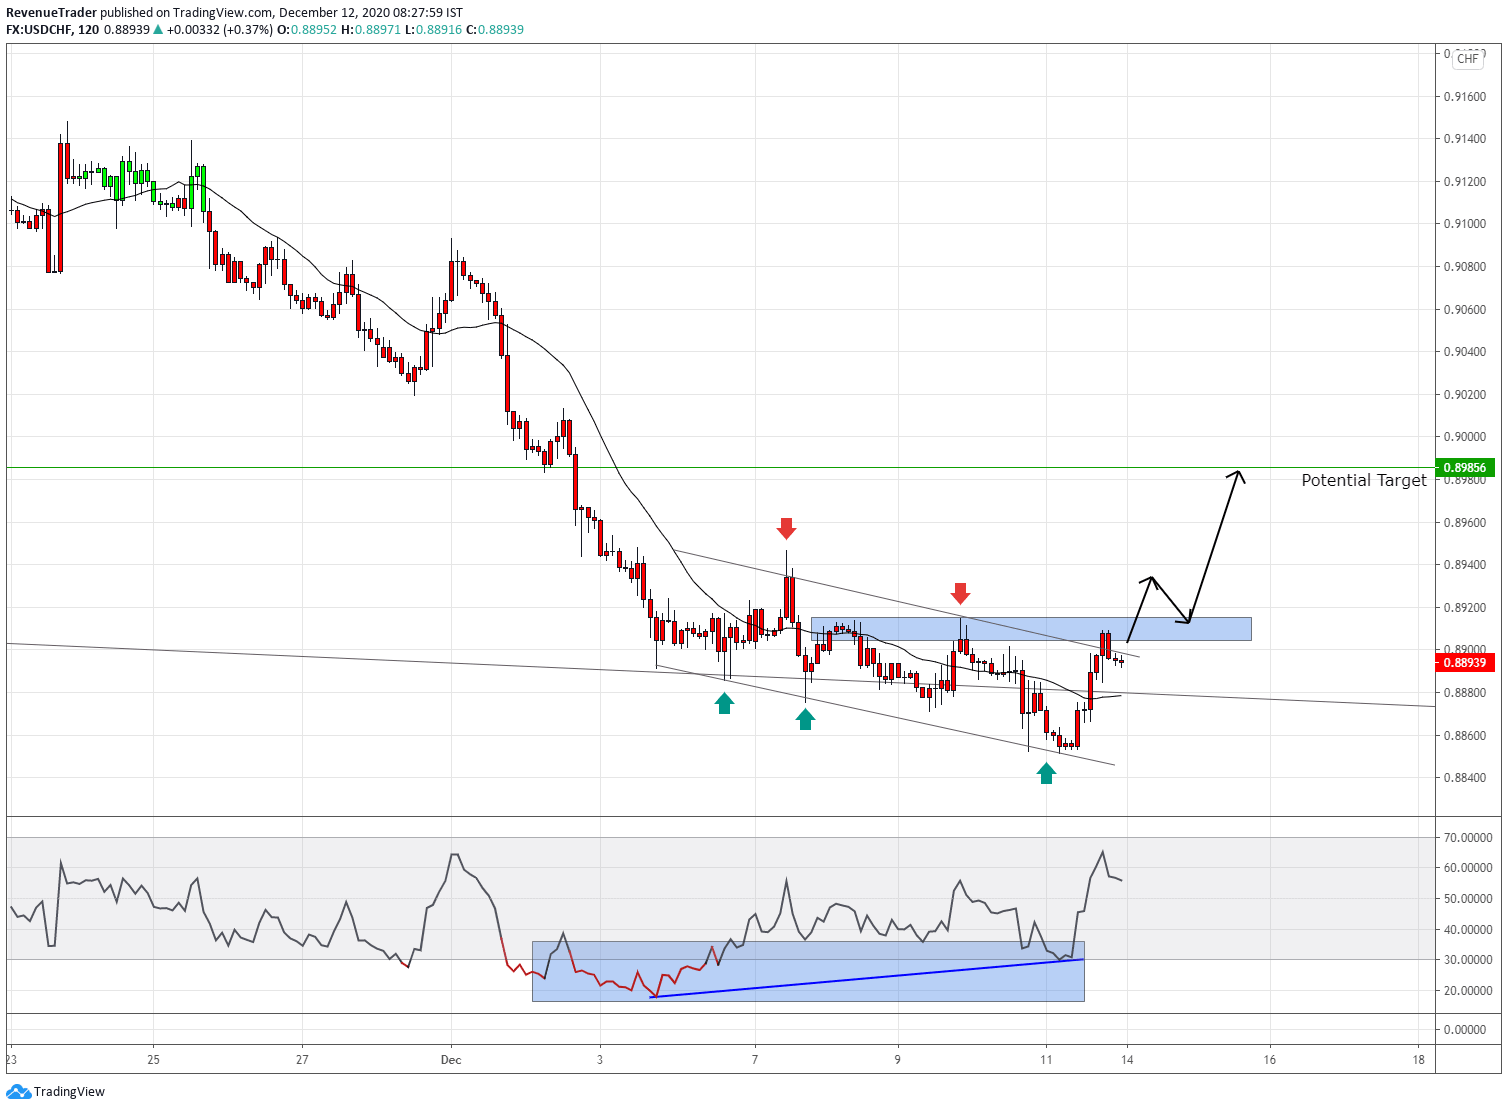Click the green 0.89856 price label

[1464, 467]
